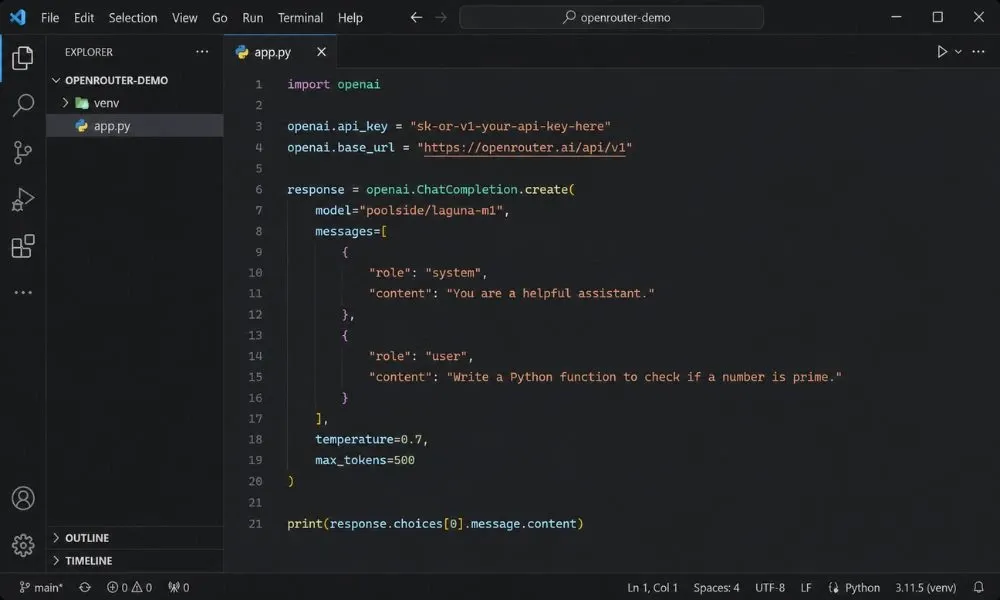The width and height of the screenshot is (1000, 600).
Task: Open the Manage gear settings icon
Action: (x=22, y=545)
